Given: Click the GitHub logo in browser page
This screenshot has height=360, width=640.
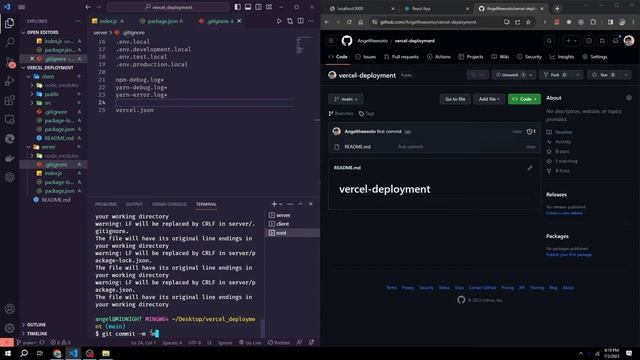Looking at the screenshot, I should point(347,40).
